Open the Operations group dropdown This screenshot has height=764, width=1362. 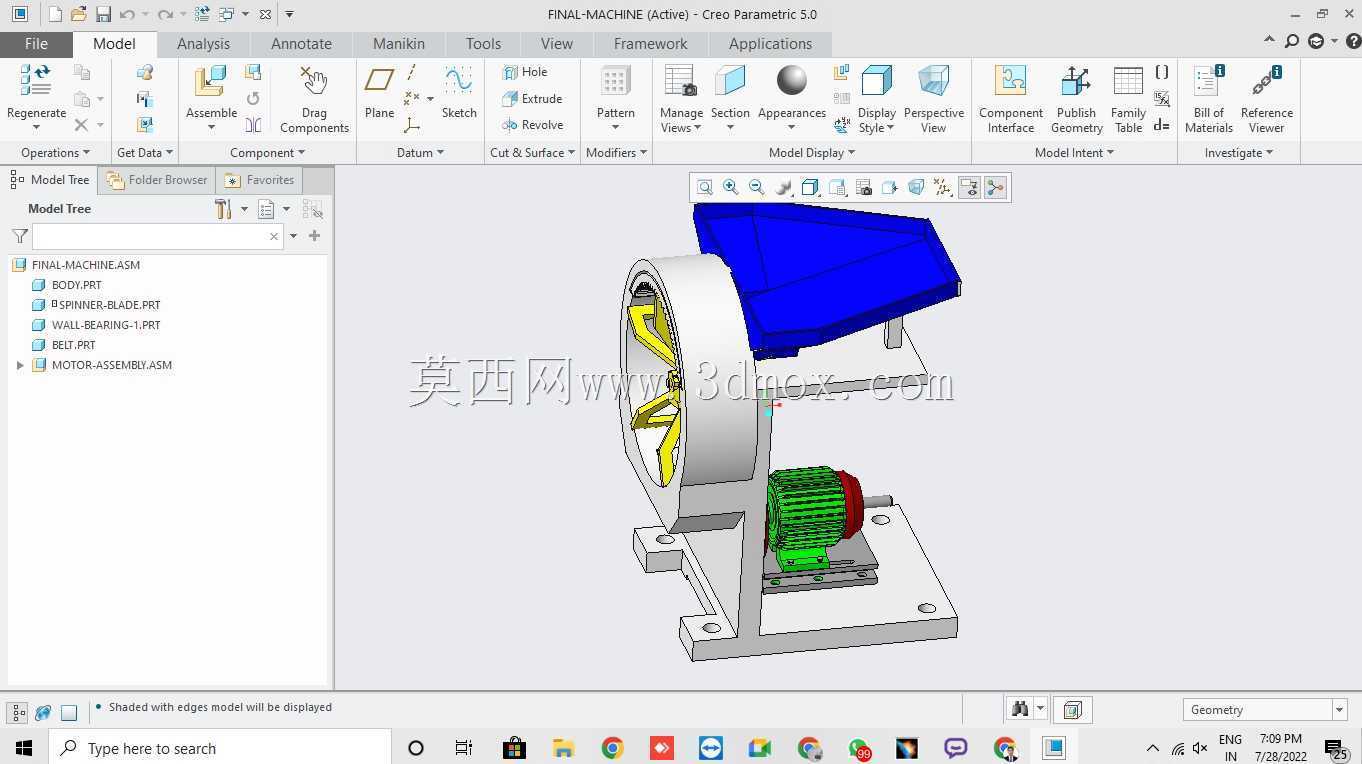[x=55, y=153]
